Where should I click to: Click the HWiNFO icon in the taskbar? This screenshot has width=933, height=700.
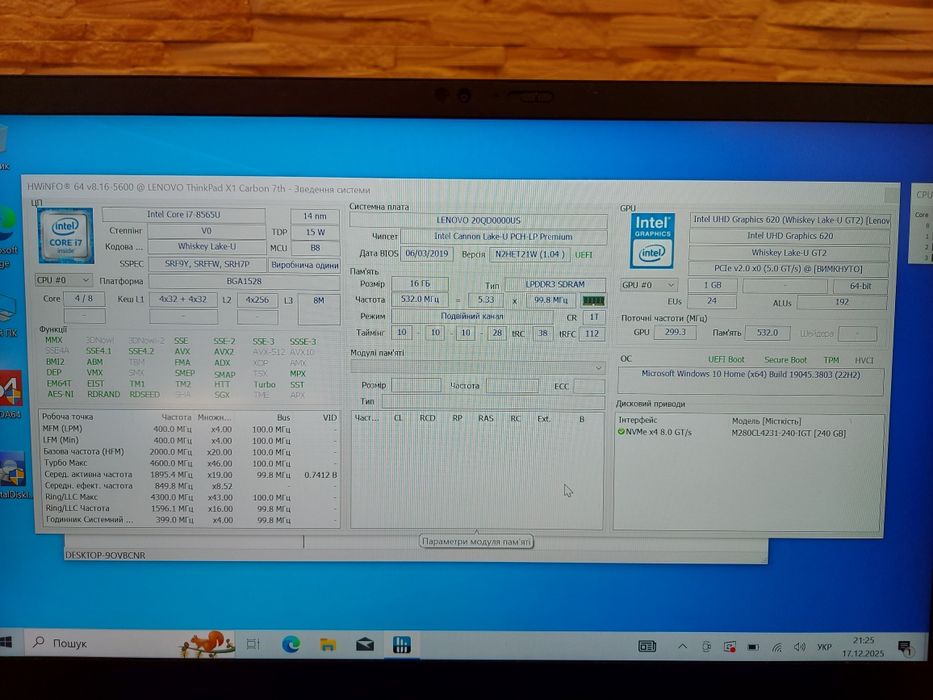point(402,644)
